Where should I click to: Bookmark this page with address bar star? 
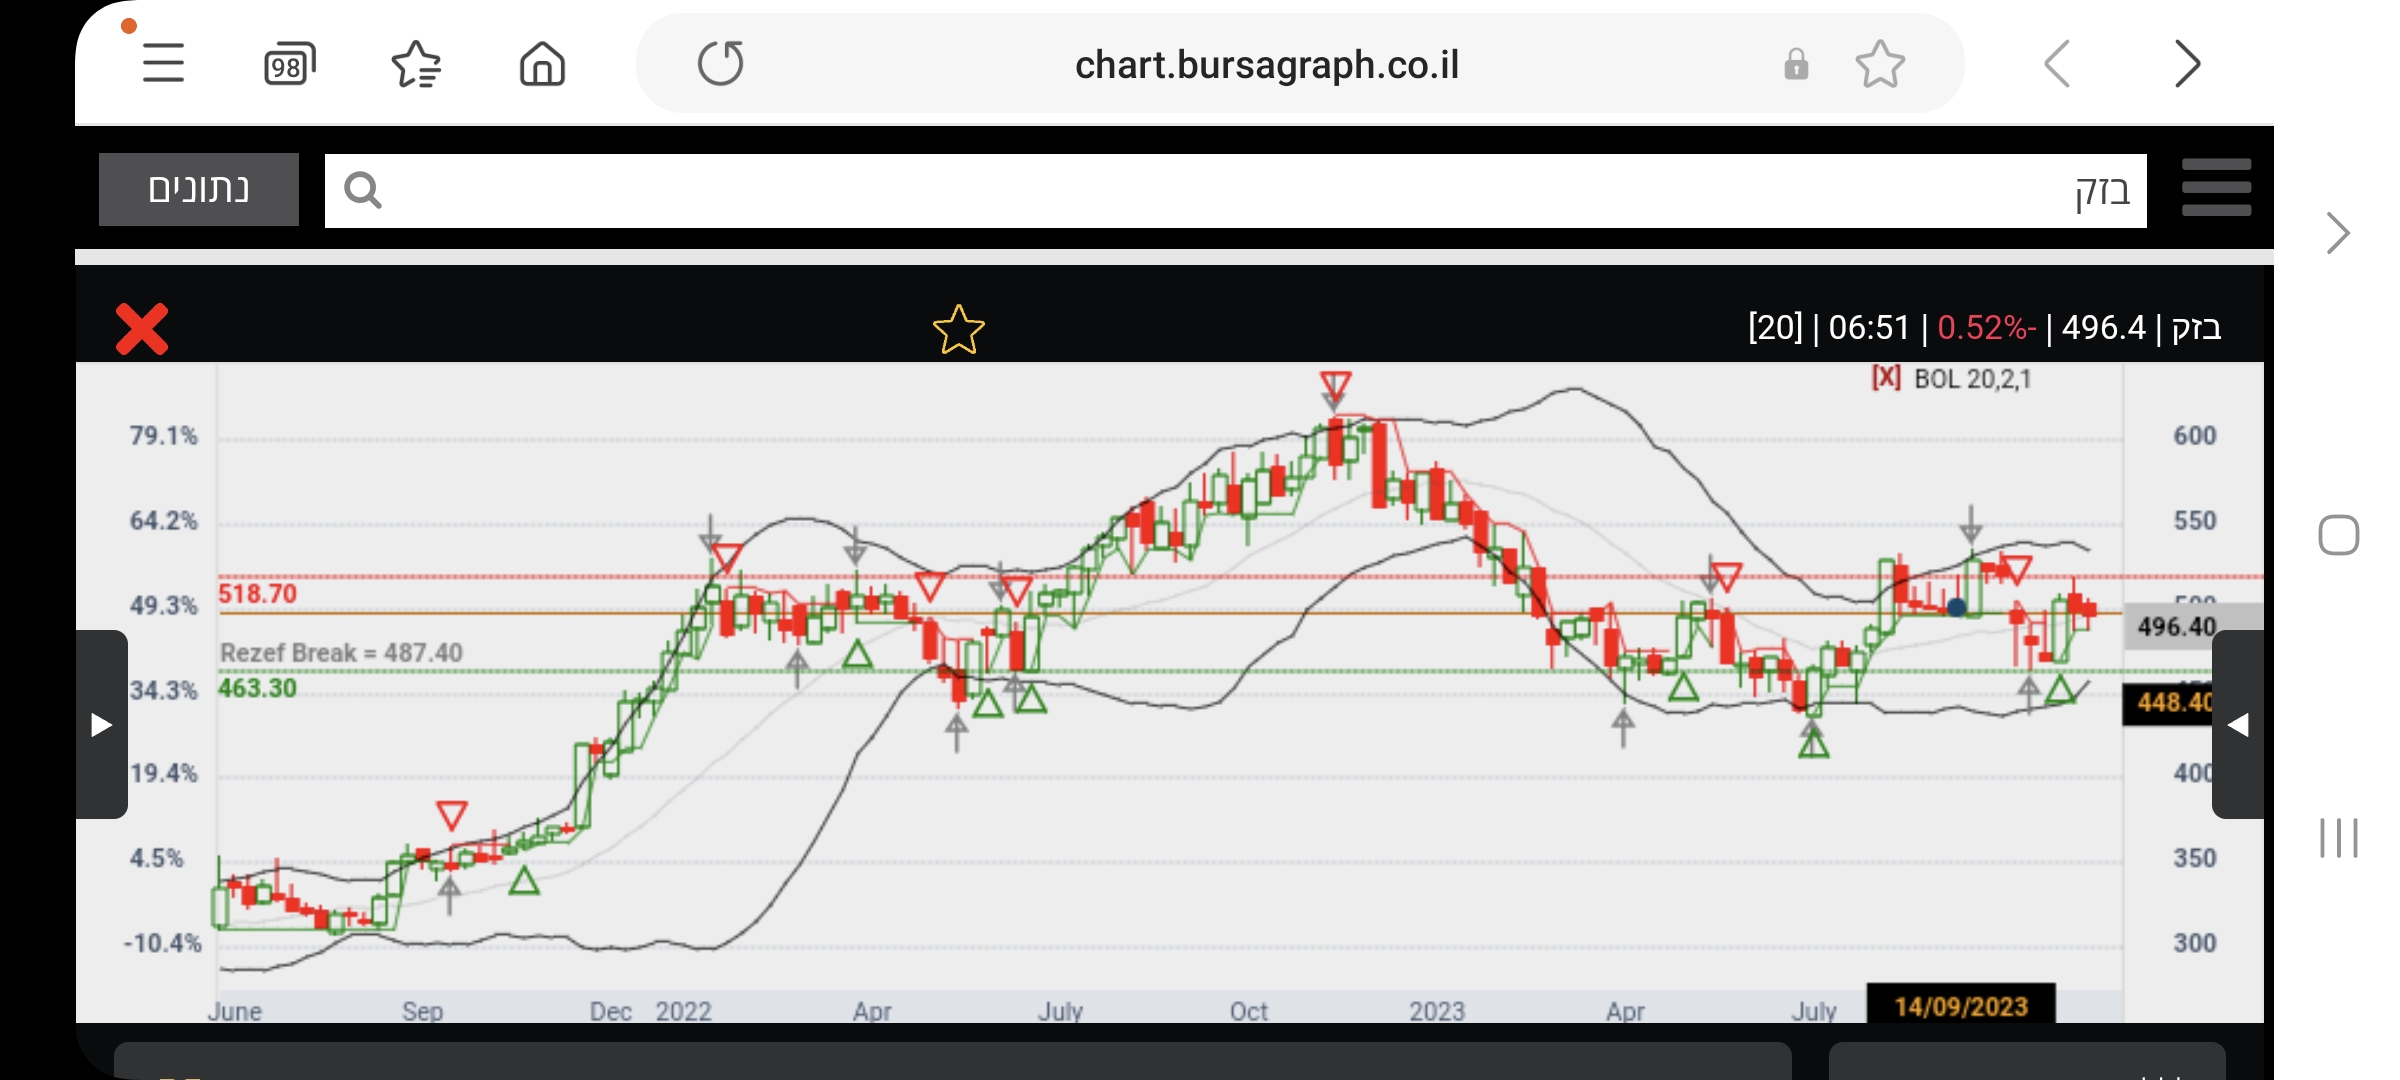pyautogui.click(x=1880, y=65)
